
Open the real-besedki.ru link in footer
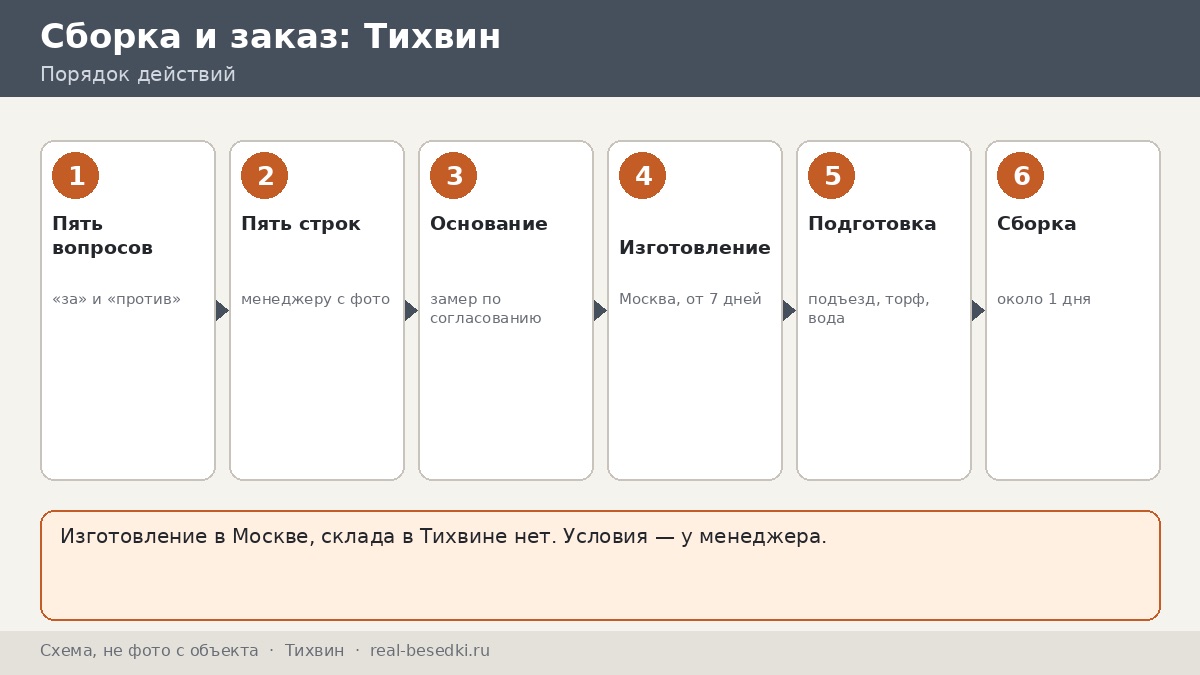[430, 651]
